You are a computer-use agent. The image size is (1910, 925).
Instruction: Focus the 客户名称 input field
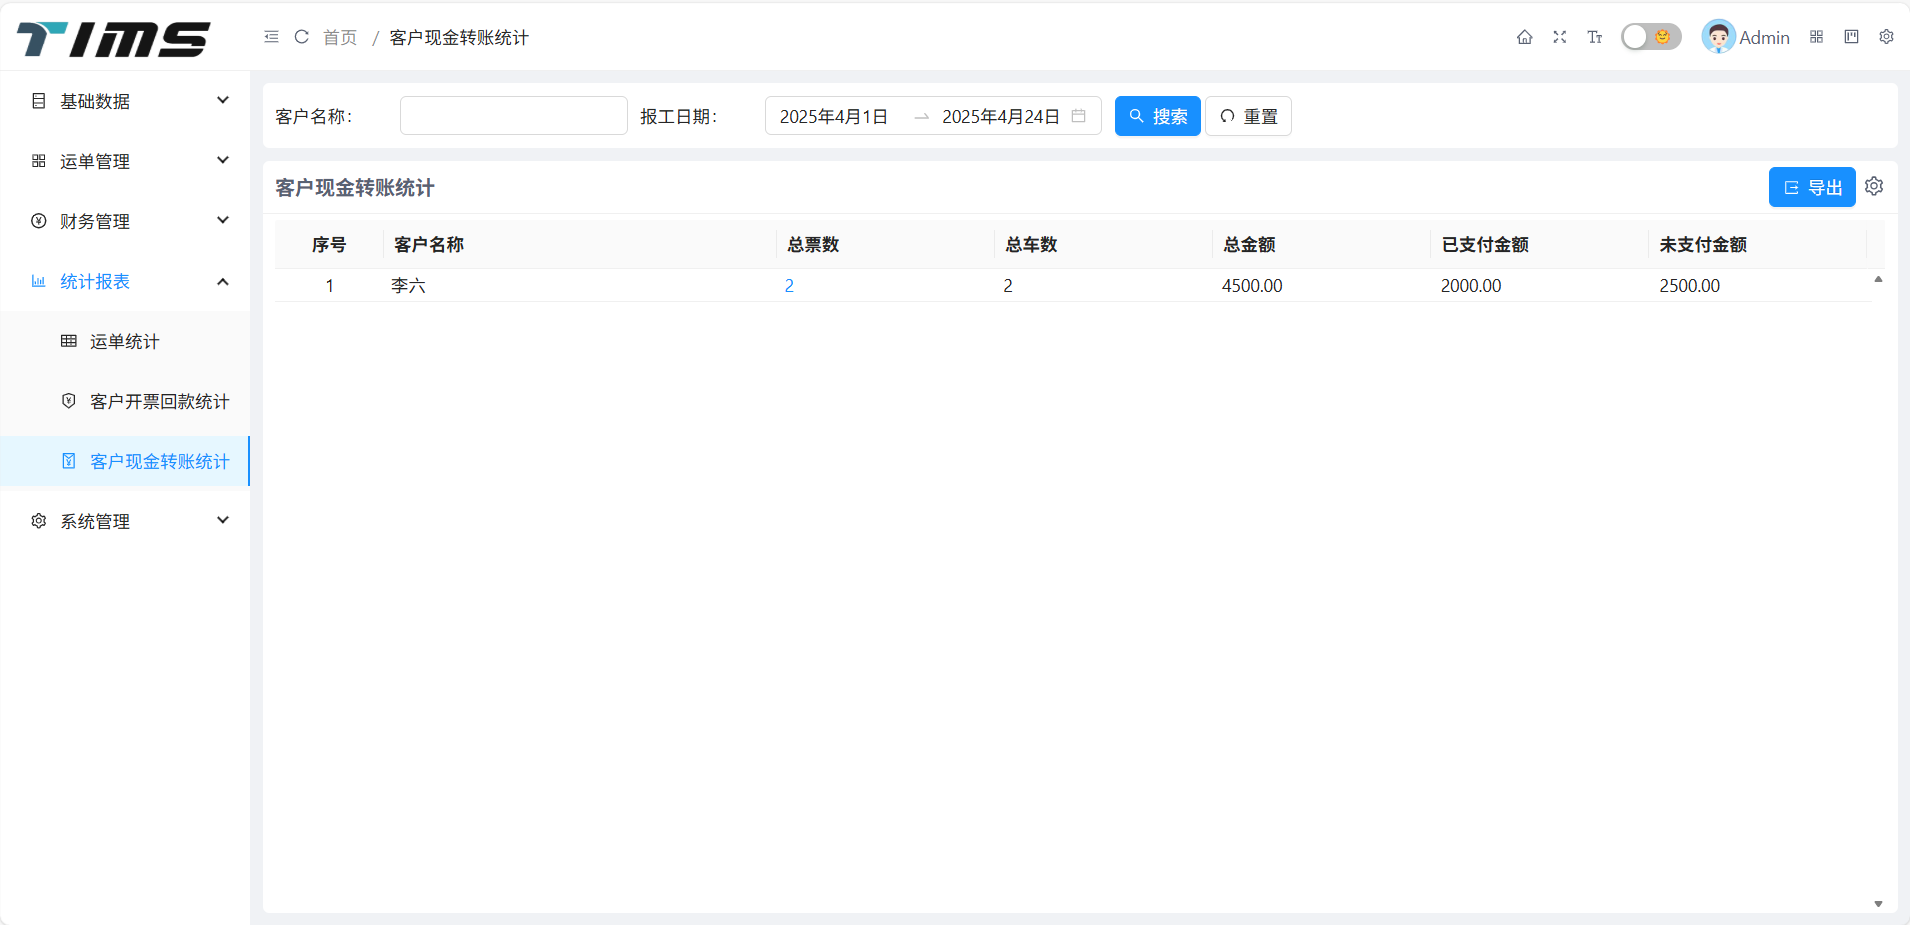(513, 116)
